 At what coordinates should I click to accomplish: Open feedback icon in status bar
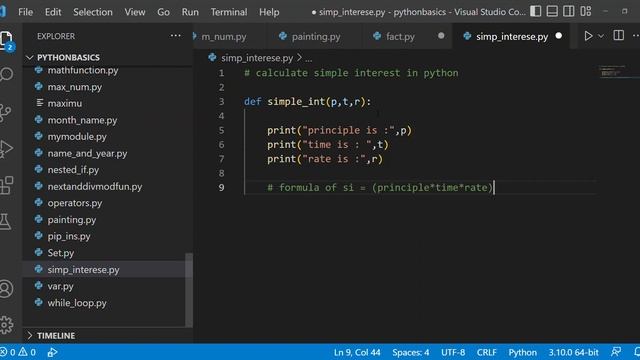[616, 352]
